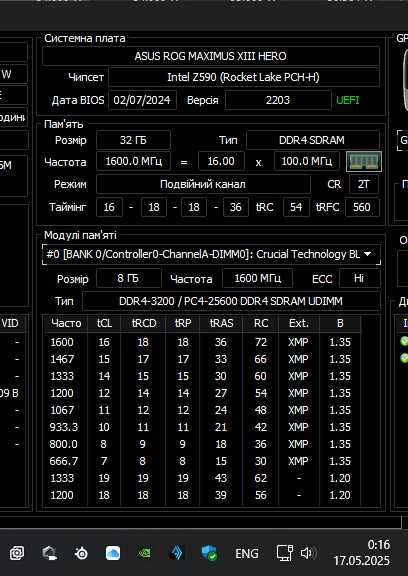Select the 800.0 frequency table row
The image size is (408, 576).
click(202, 444)
